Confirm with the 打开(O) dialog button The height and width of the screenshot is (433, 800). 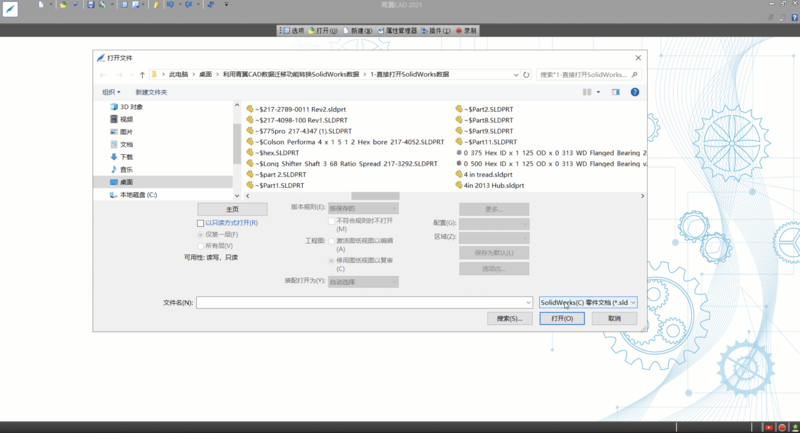[x=562, y=318]
